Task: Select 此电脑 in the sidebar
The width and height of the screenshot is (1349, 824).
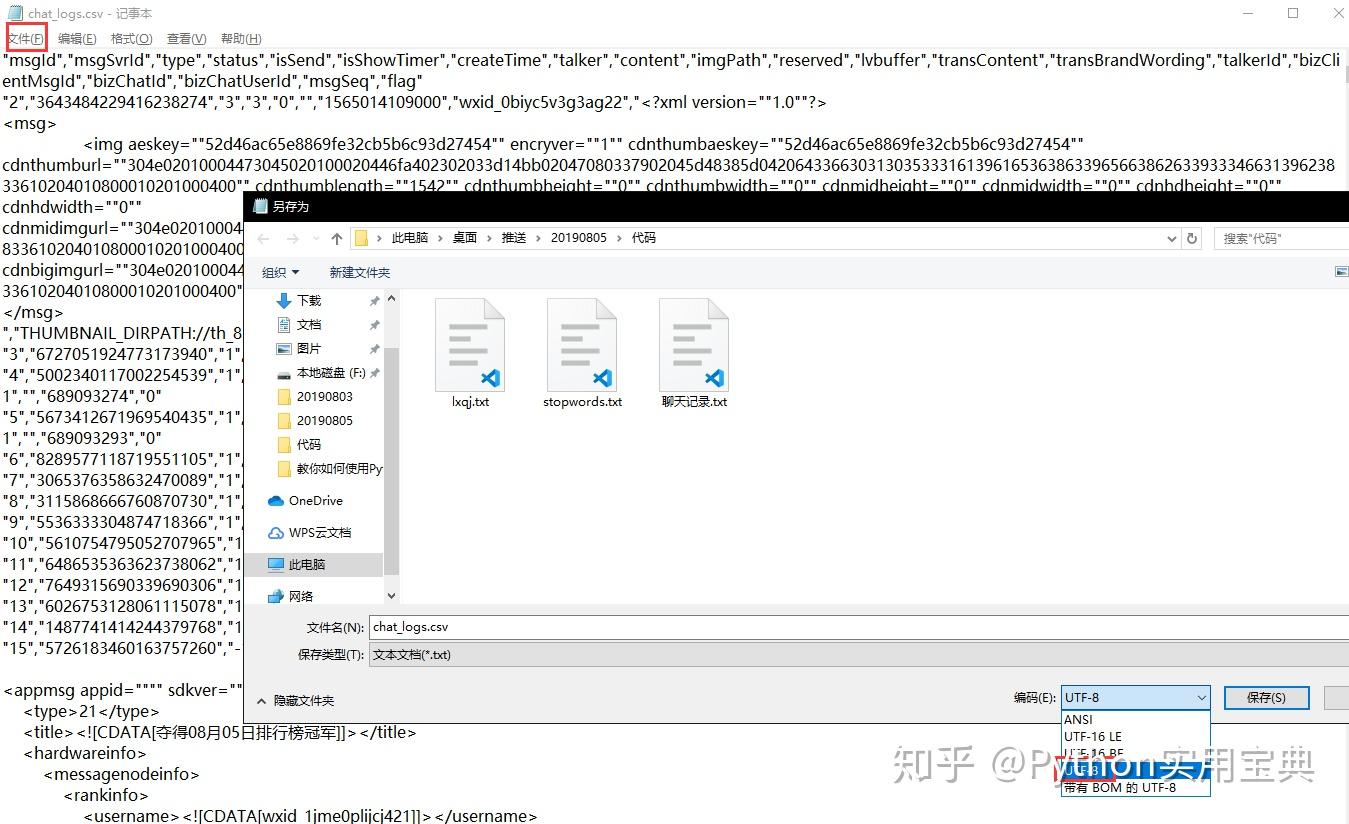Action: 310,564
